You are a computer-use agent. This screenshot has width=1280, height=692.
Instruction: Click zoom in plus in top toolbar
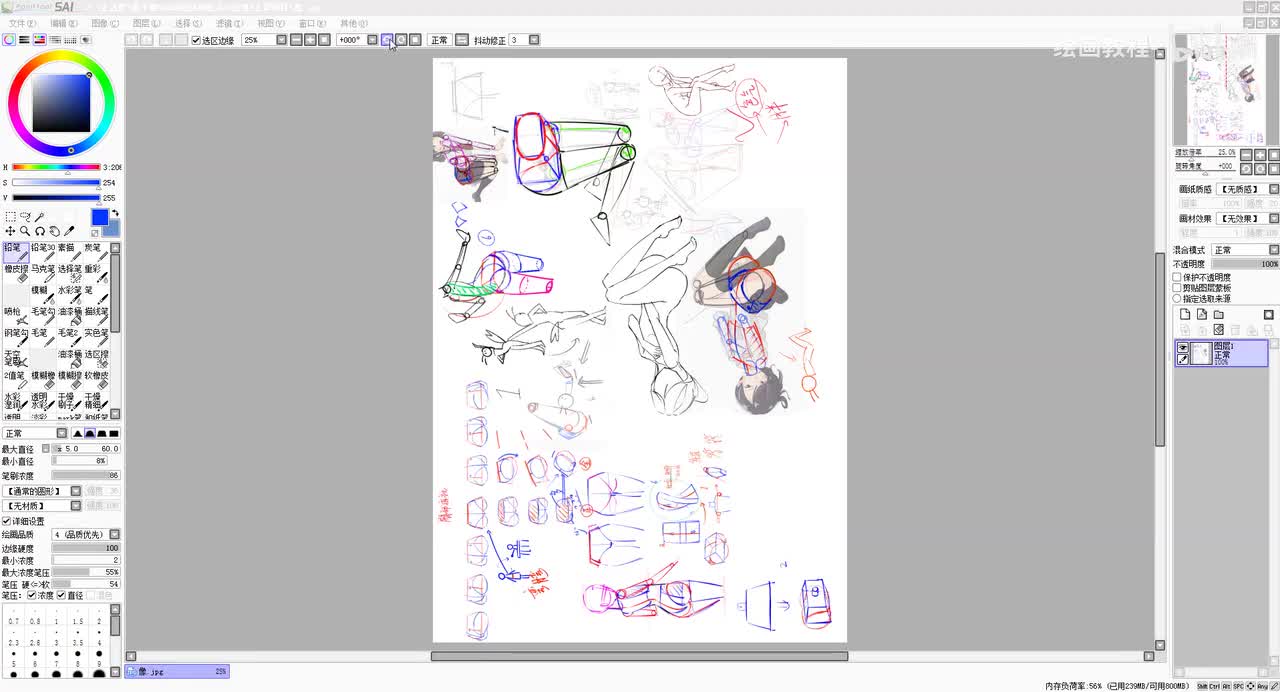coord(310,40)
